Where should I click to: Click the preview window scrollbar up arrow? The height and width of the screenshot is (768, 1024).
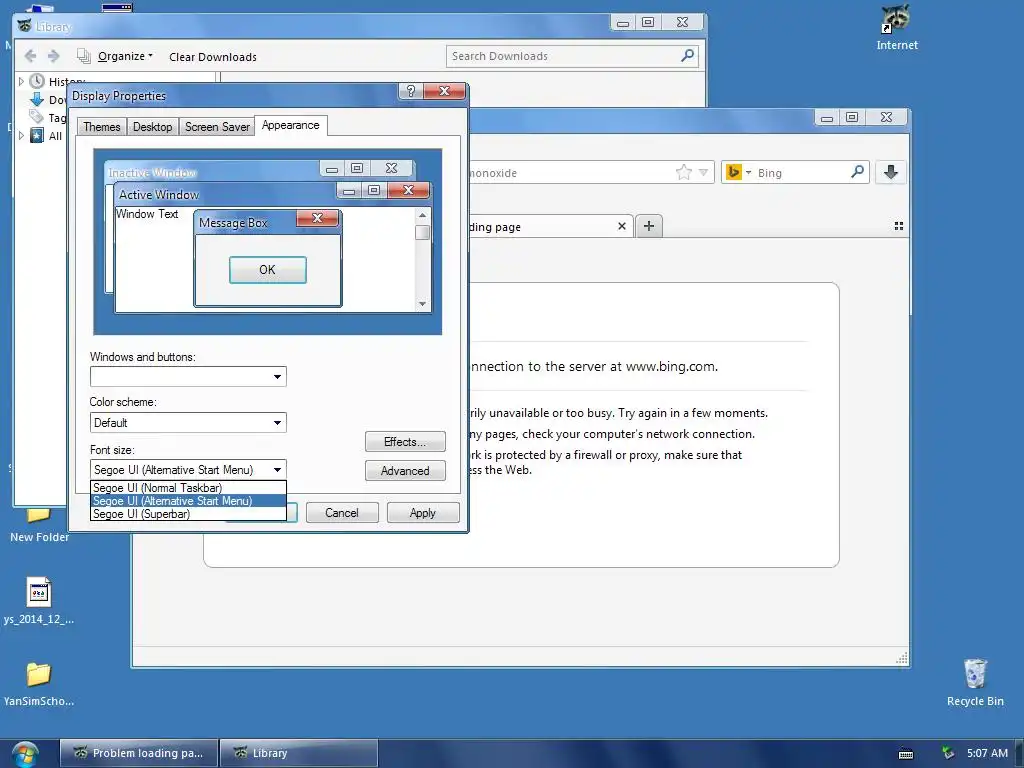click(x=423, y=215)
